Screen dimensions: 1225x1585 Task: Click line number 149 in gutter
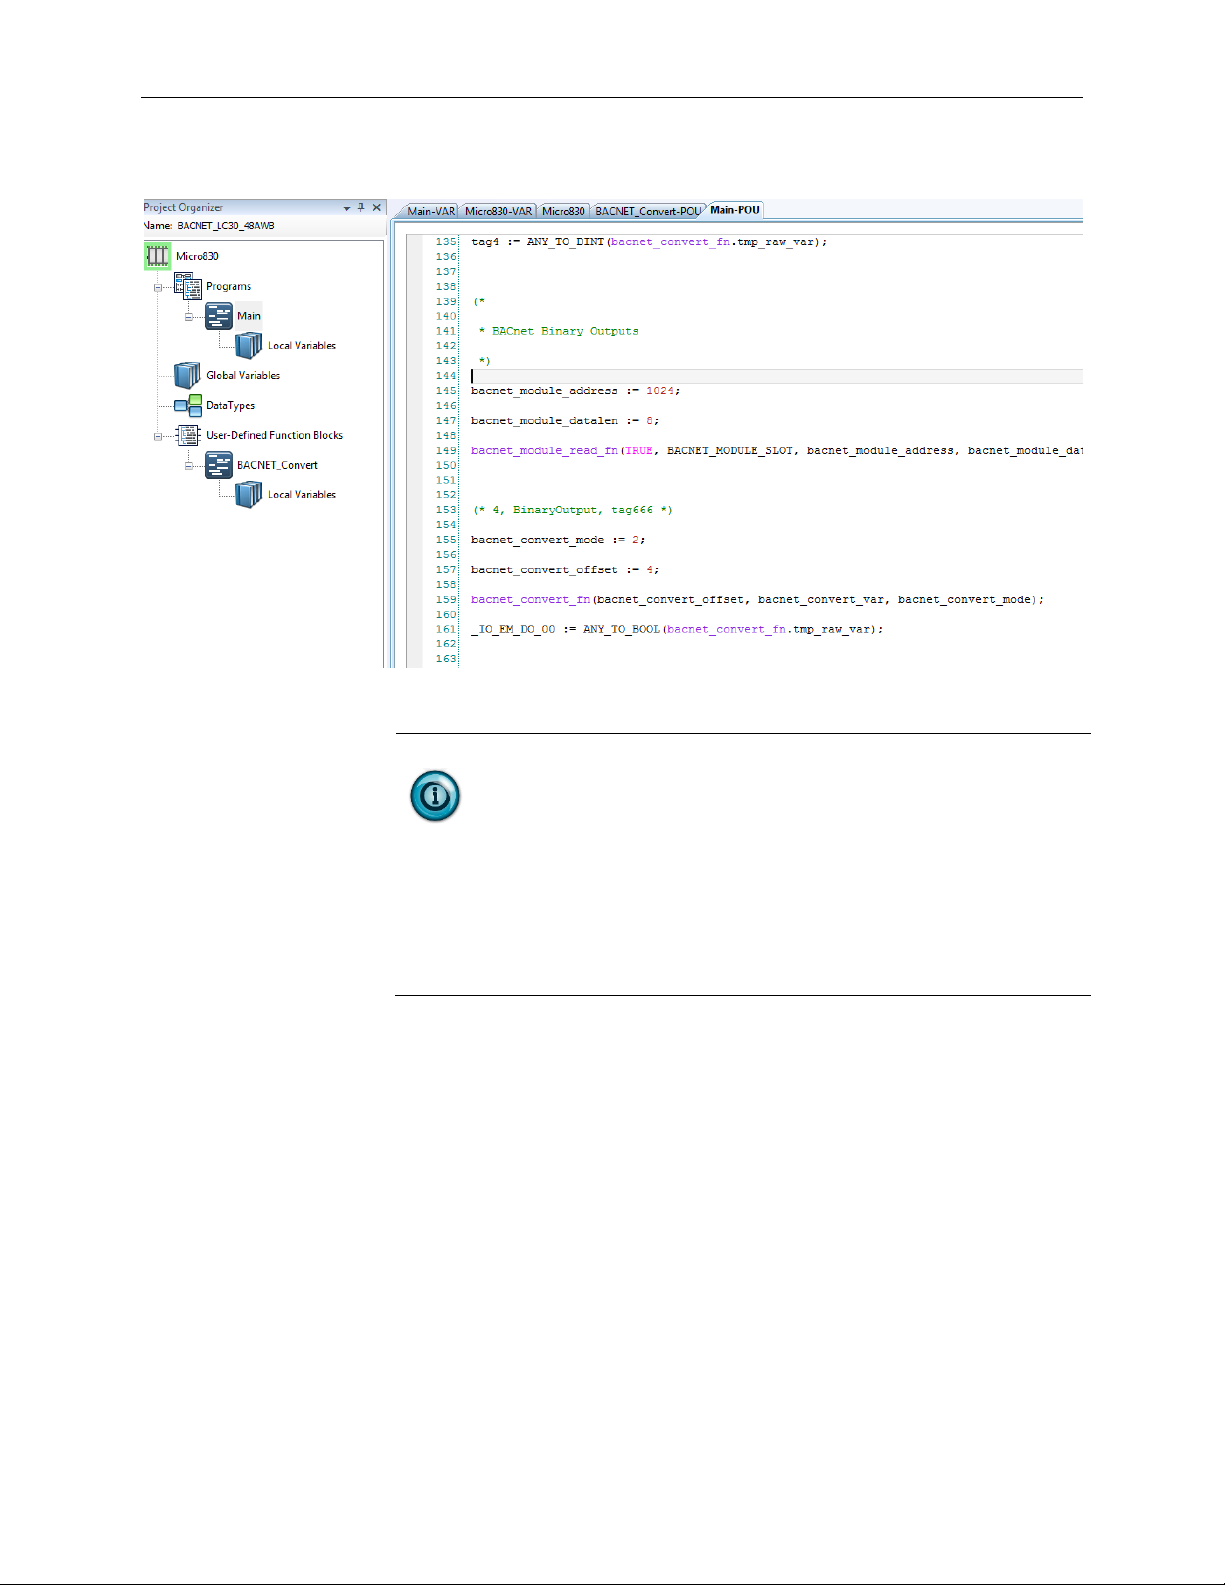pos(446,451)
